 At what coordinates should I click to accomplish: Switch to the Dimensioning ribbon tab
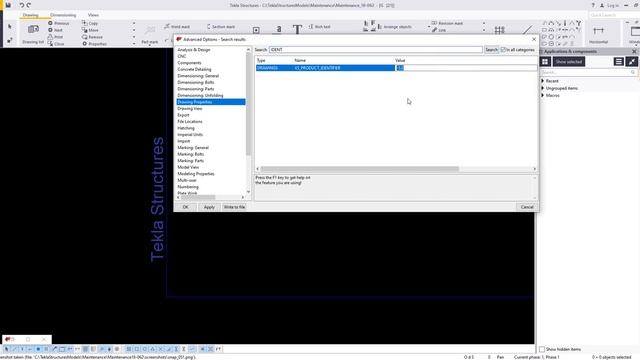pos(63,15)
